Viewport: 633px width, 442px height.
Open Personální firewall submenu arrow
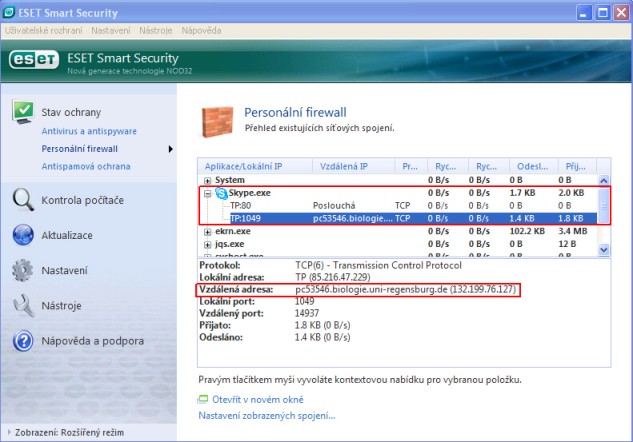click(x=171, y=149)
